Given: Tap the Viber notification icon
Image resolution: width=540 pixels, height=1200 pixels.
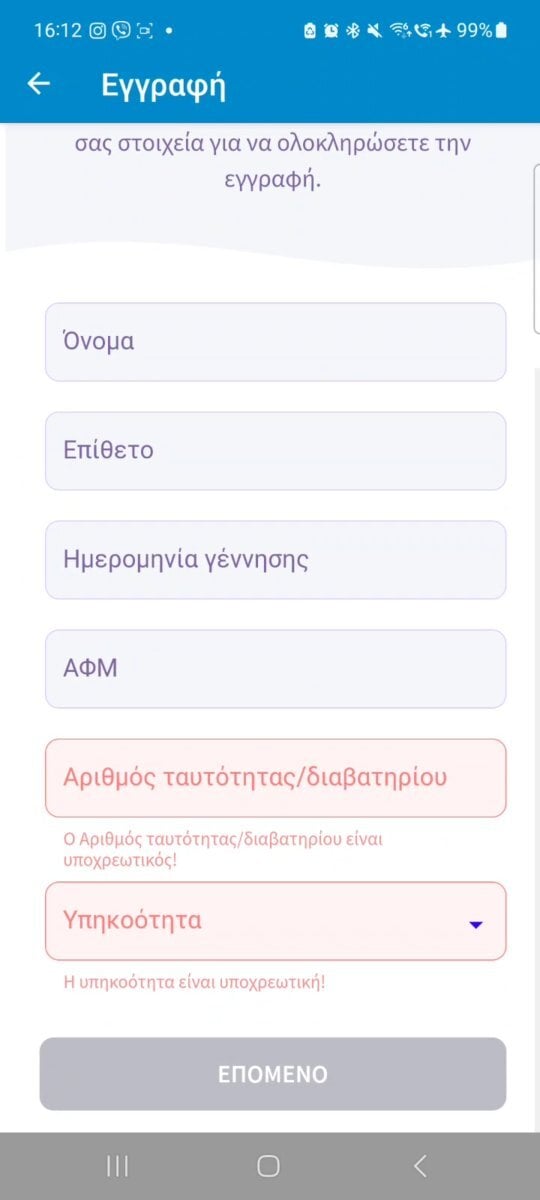Looking at the screenshot, I should click(x=121, y=30).
